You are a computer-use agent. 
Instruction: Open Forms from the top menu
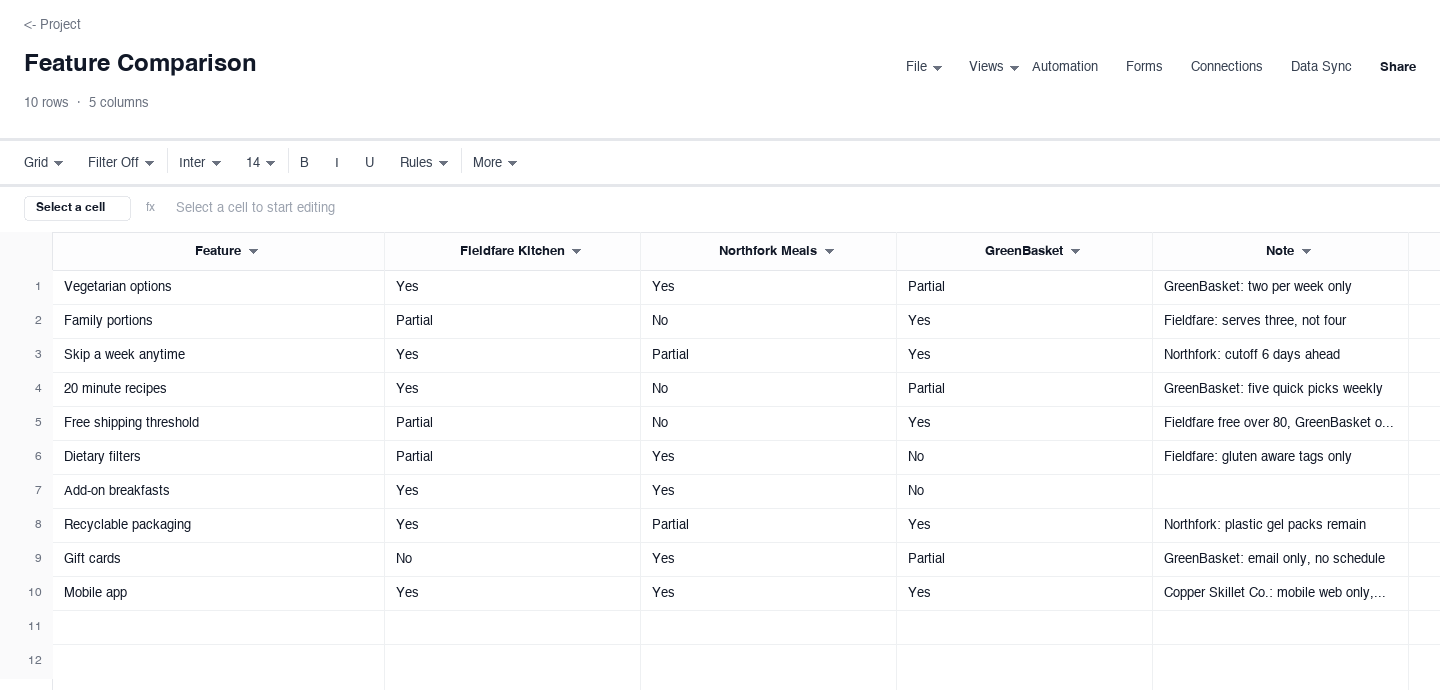coord(1144,67)
